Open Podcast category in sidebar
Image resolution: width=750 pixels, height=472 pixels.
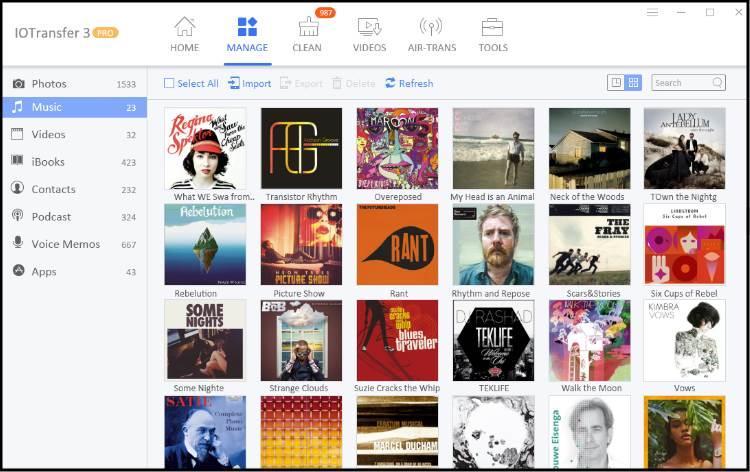point(75,217)
